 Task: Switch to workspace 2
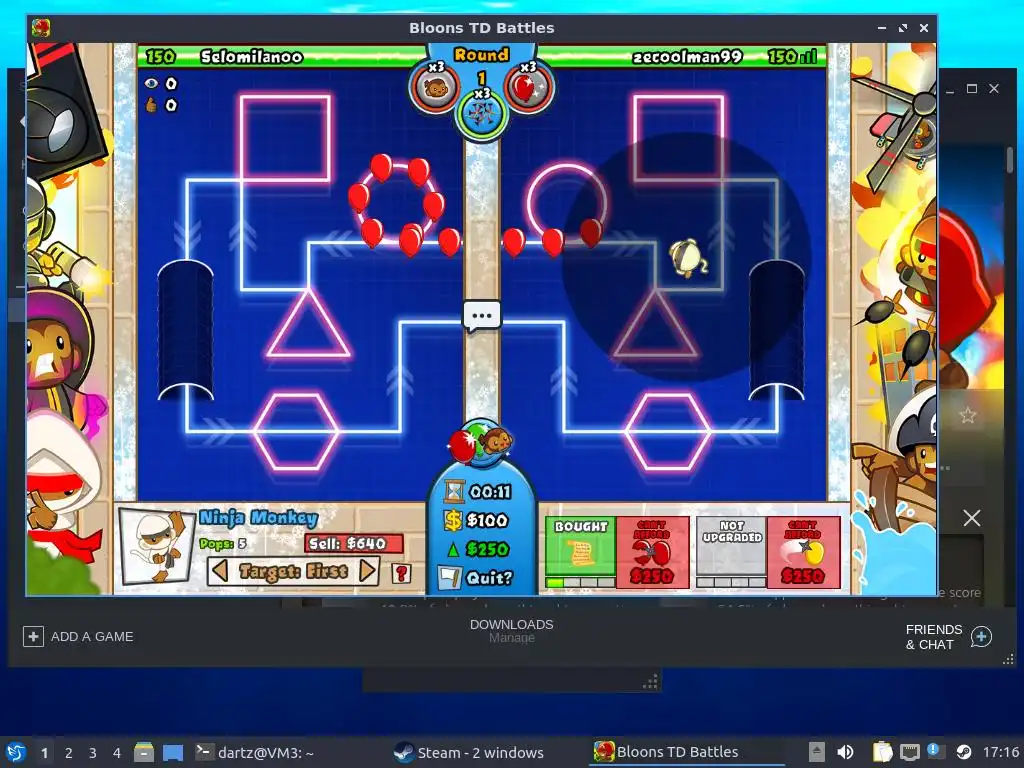tap(68, 753)
